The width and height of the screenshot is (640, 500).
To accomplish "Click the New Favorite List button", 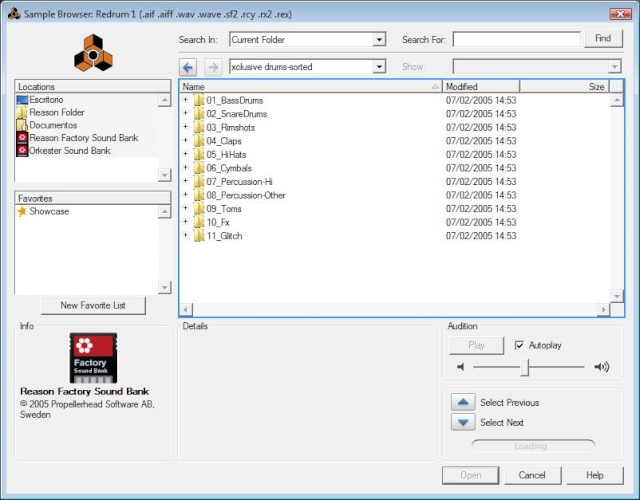I will pyautogui.click(x=93, y=305).
